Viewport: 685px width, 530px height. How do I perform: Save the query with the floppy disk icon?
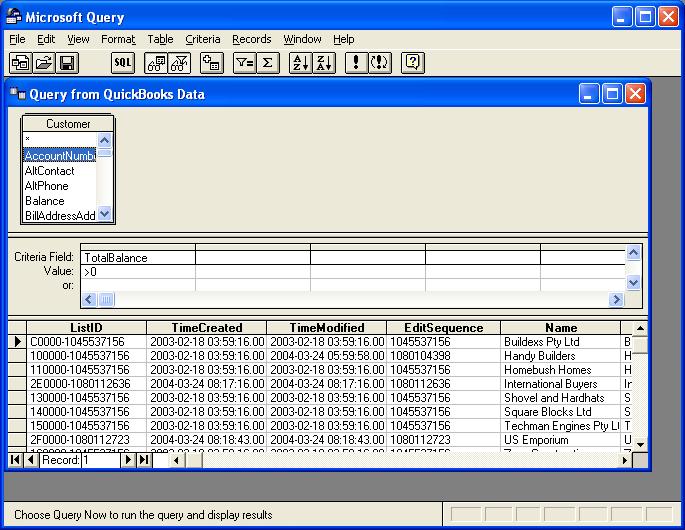(67, 63)
